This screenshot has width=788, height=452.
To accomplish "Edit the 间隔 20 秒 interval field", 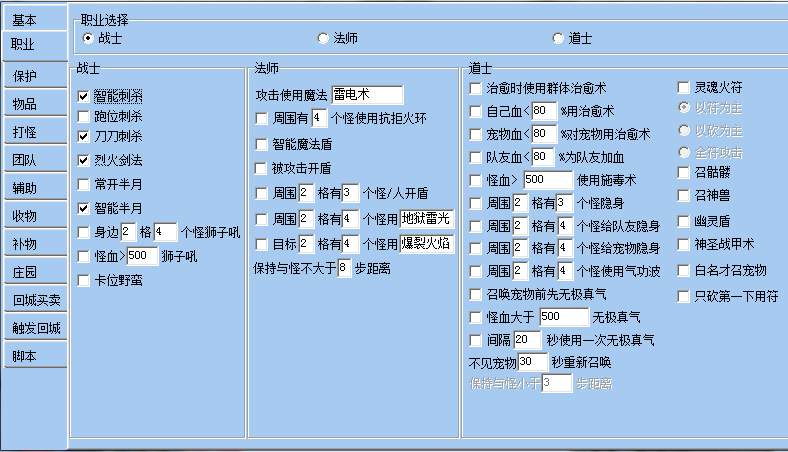I will click(x=527, y=340).
